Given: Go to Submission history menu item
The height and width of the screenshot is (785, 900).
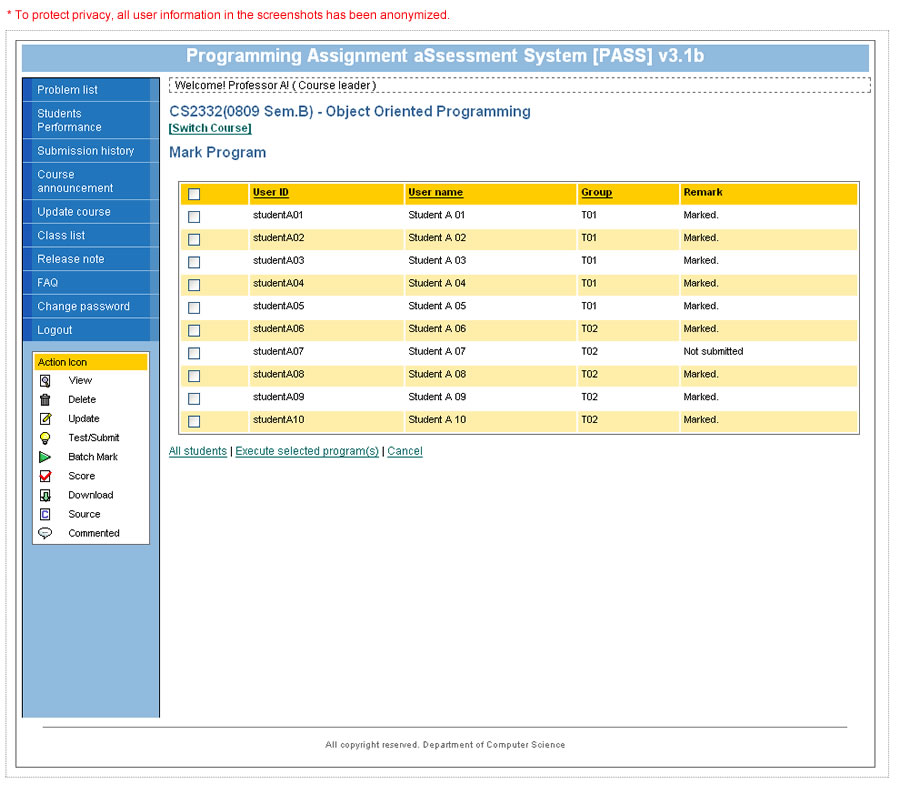Looking at the screenshot, I should tap(85, 151).
